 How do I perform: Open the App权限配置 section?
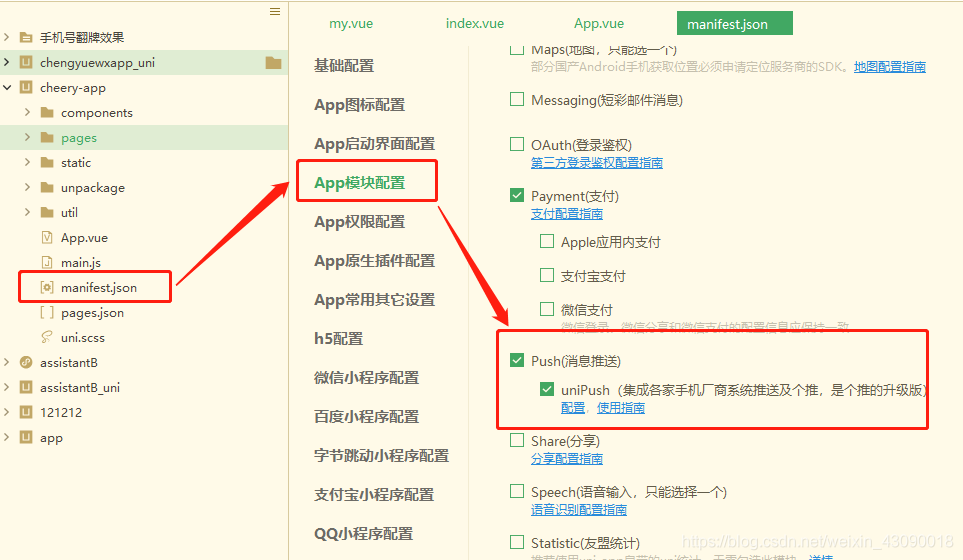pyautogui.click(x=359, y=222)
